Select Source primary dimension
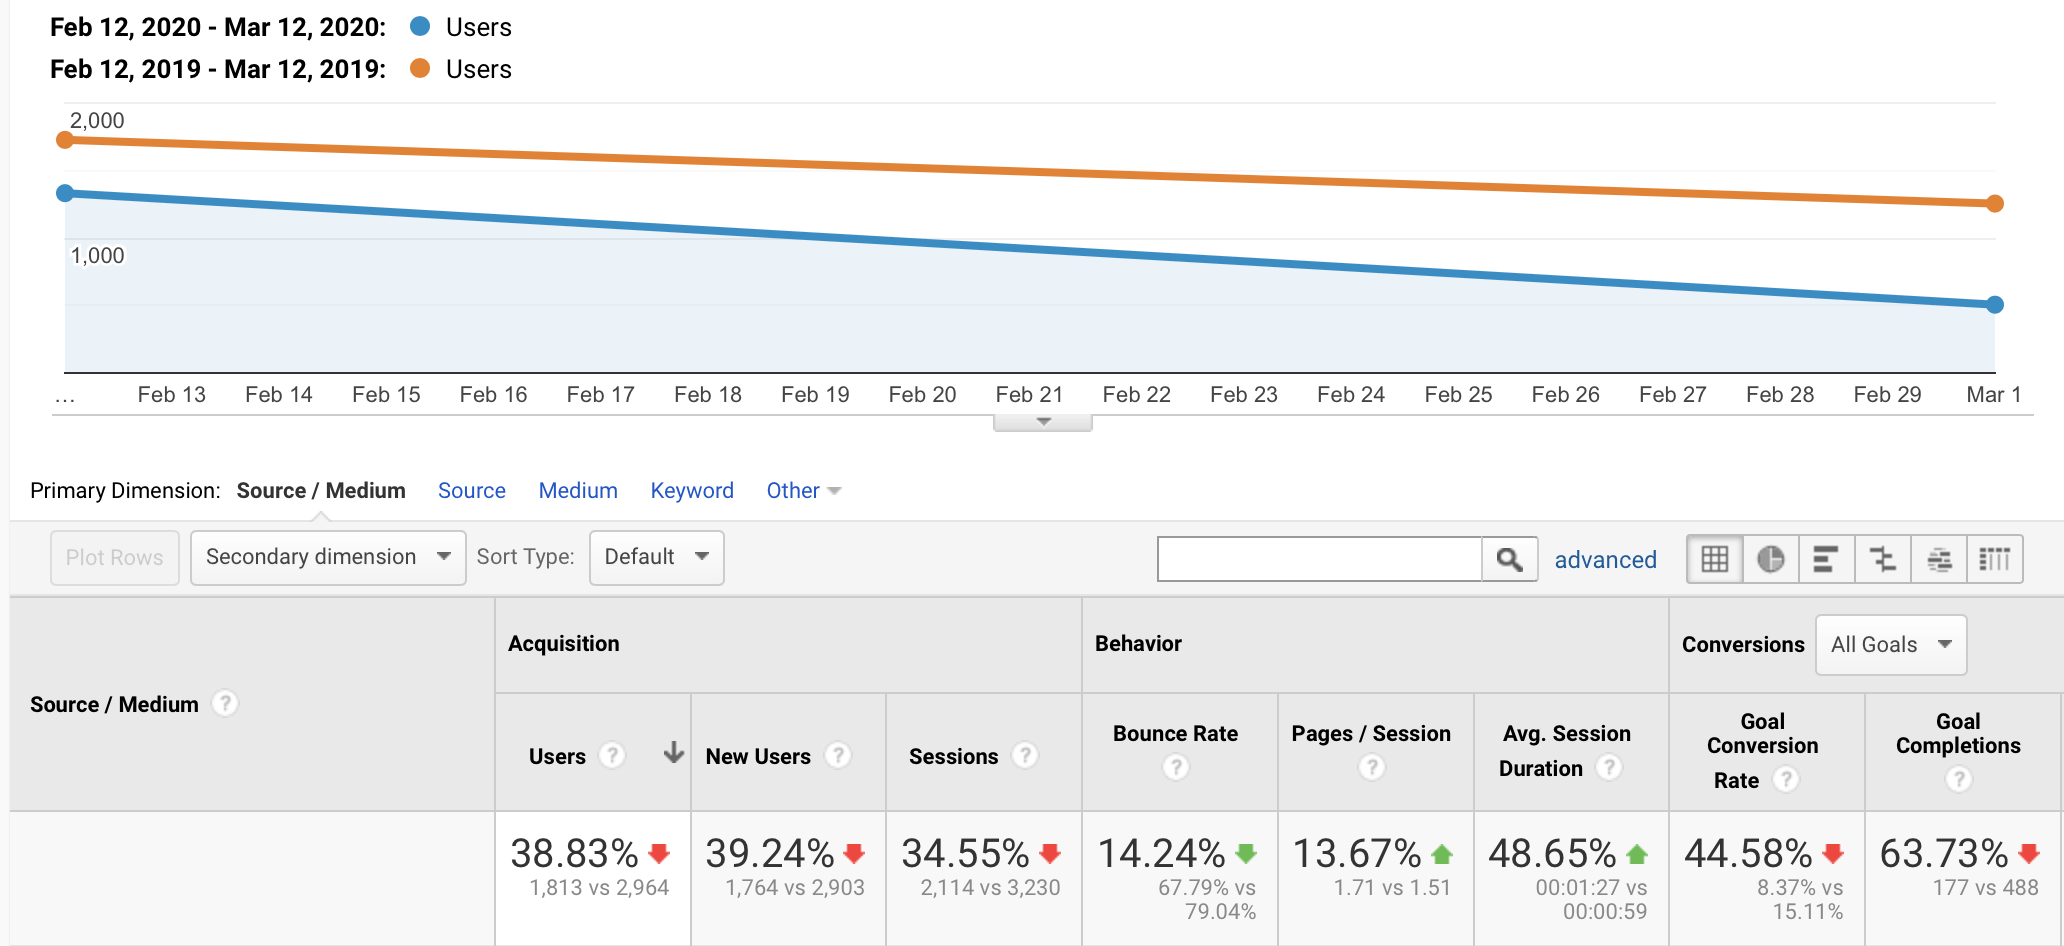 (472, 491)
